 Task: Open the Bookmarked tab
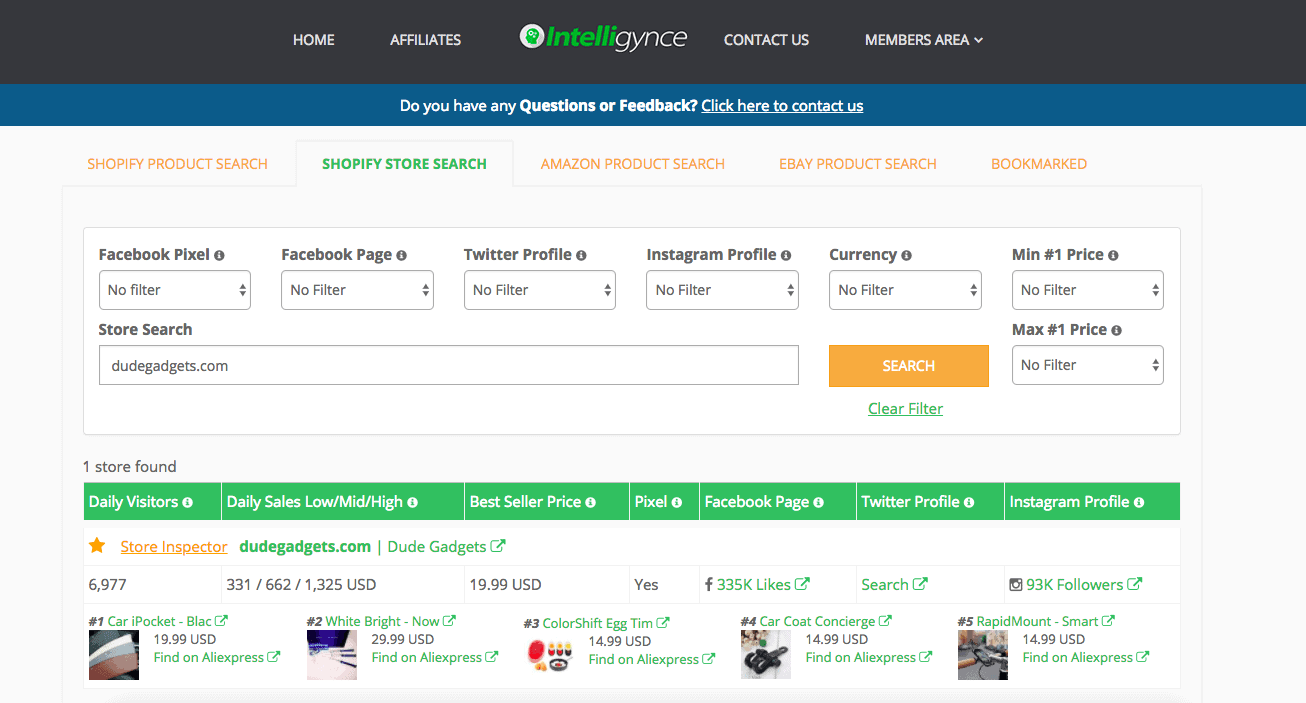coord(1039,164)
